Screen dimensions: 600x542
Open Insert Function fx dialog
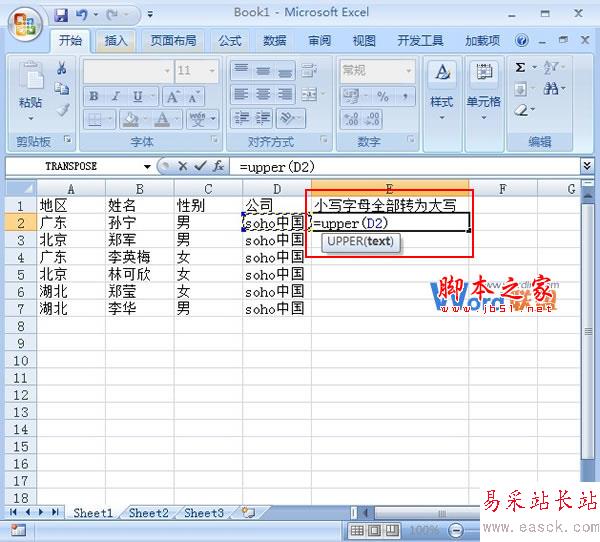coord(218,166)
